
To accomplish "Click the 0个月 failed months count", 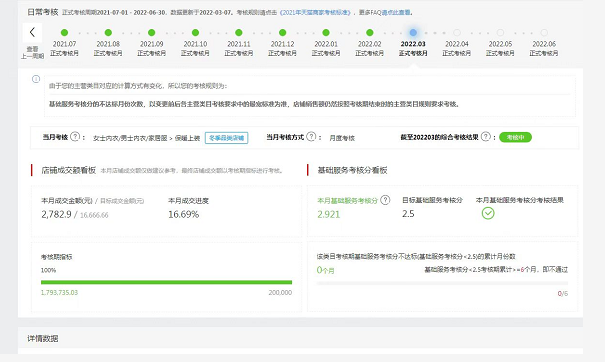I will pos(325,270).
